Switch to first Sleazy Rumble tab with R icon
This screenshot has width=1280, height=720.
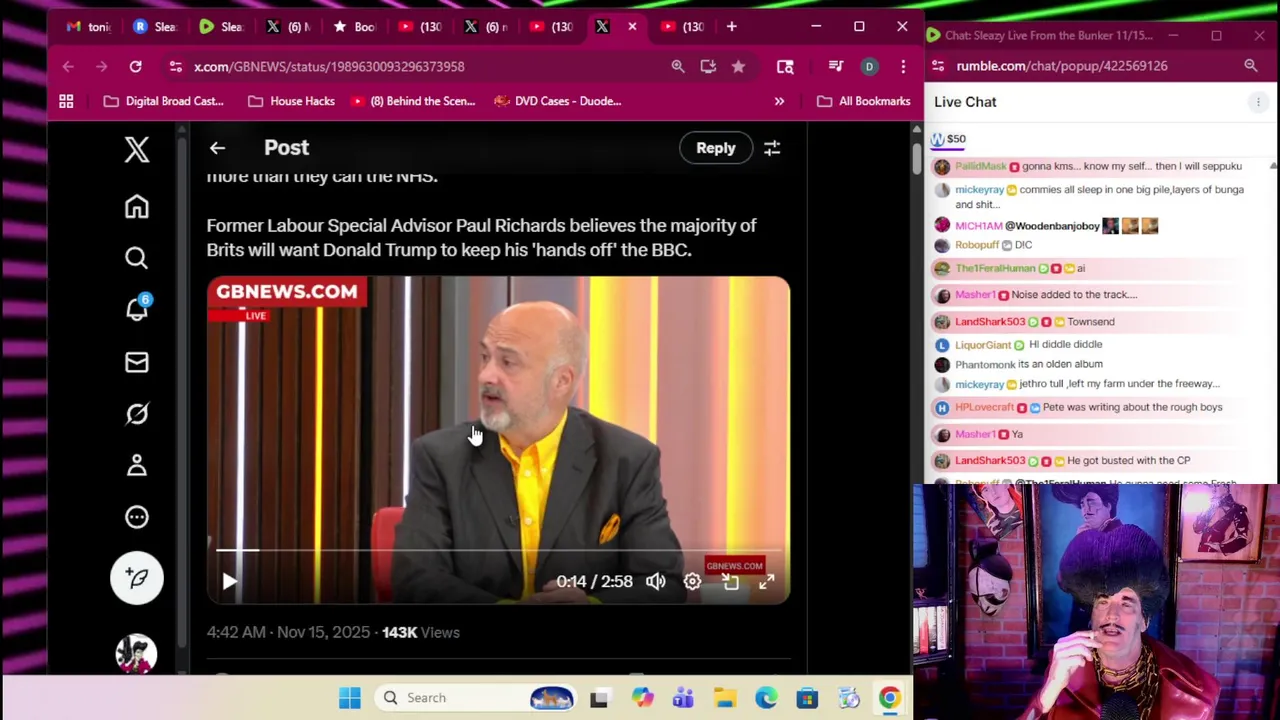coord(154,27)
